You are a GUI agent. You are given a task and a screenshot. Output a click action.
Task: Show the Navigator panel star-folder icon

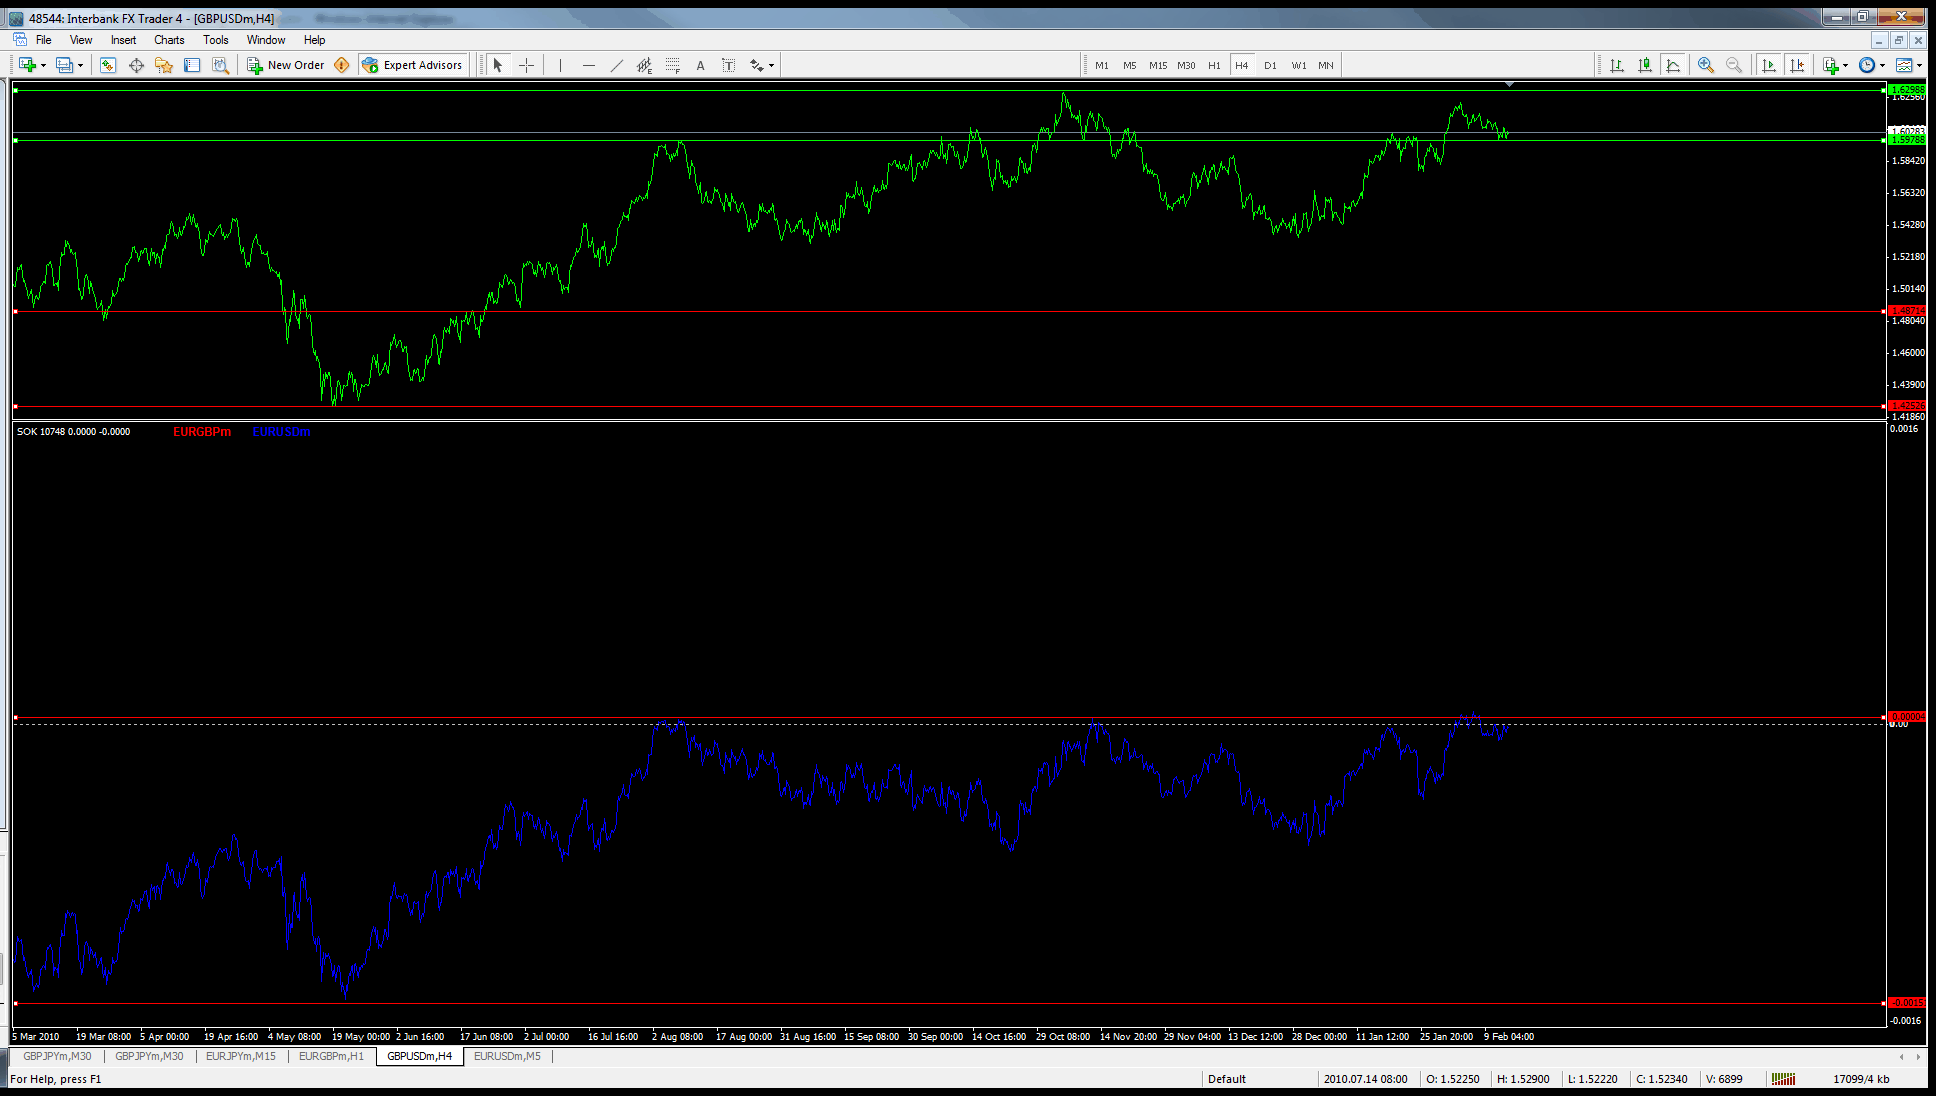tap(164, 65)
